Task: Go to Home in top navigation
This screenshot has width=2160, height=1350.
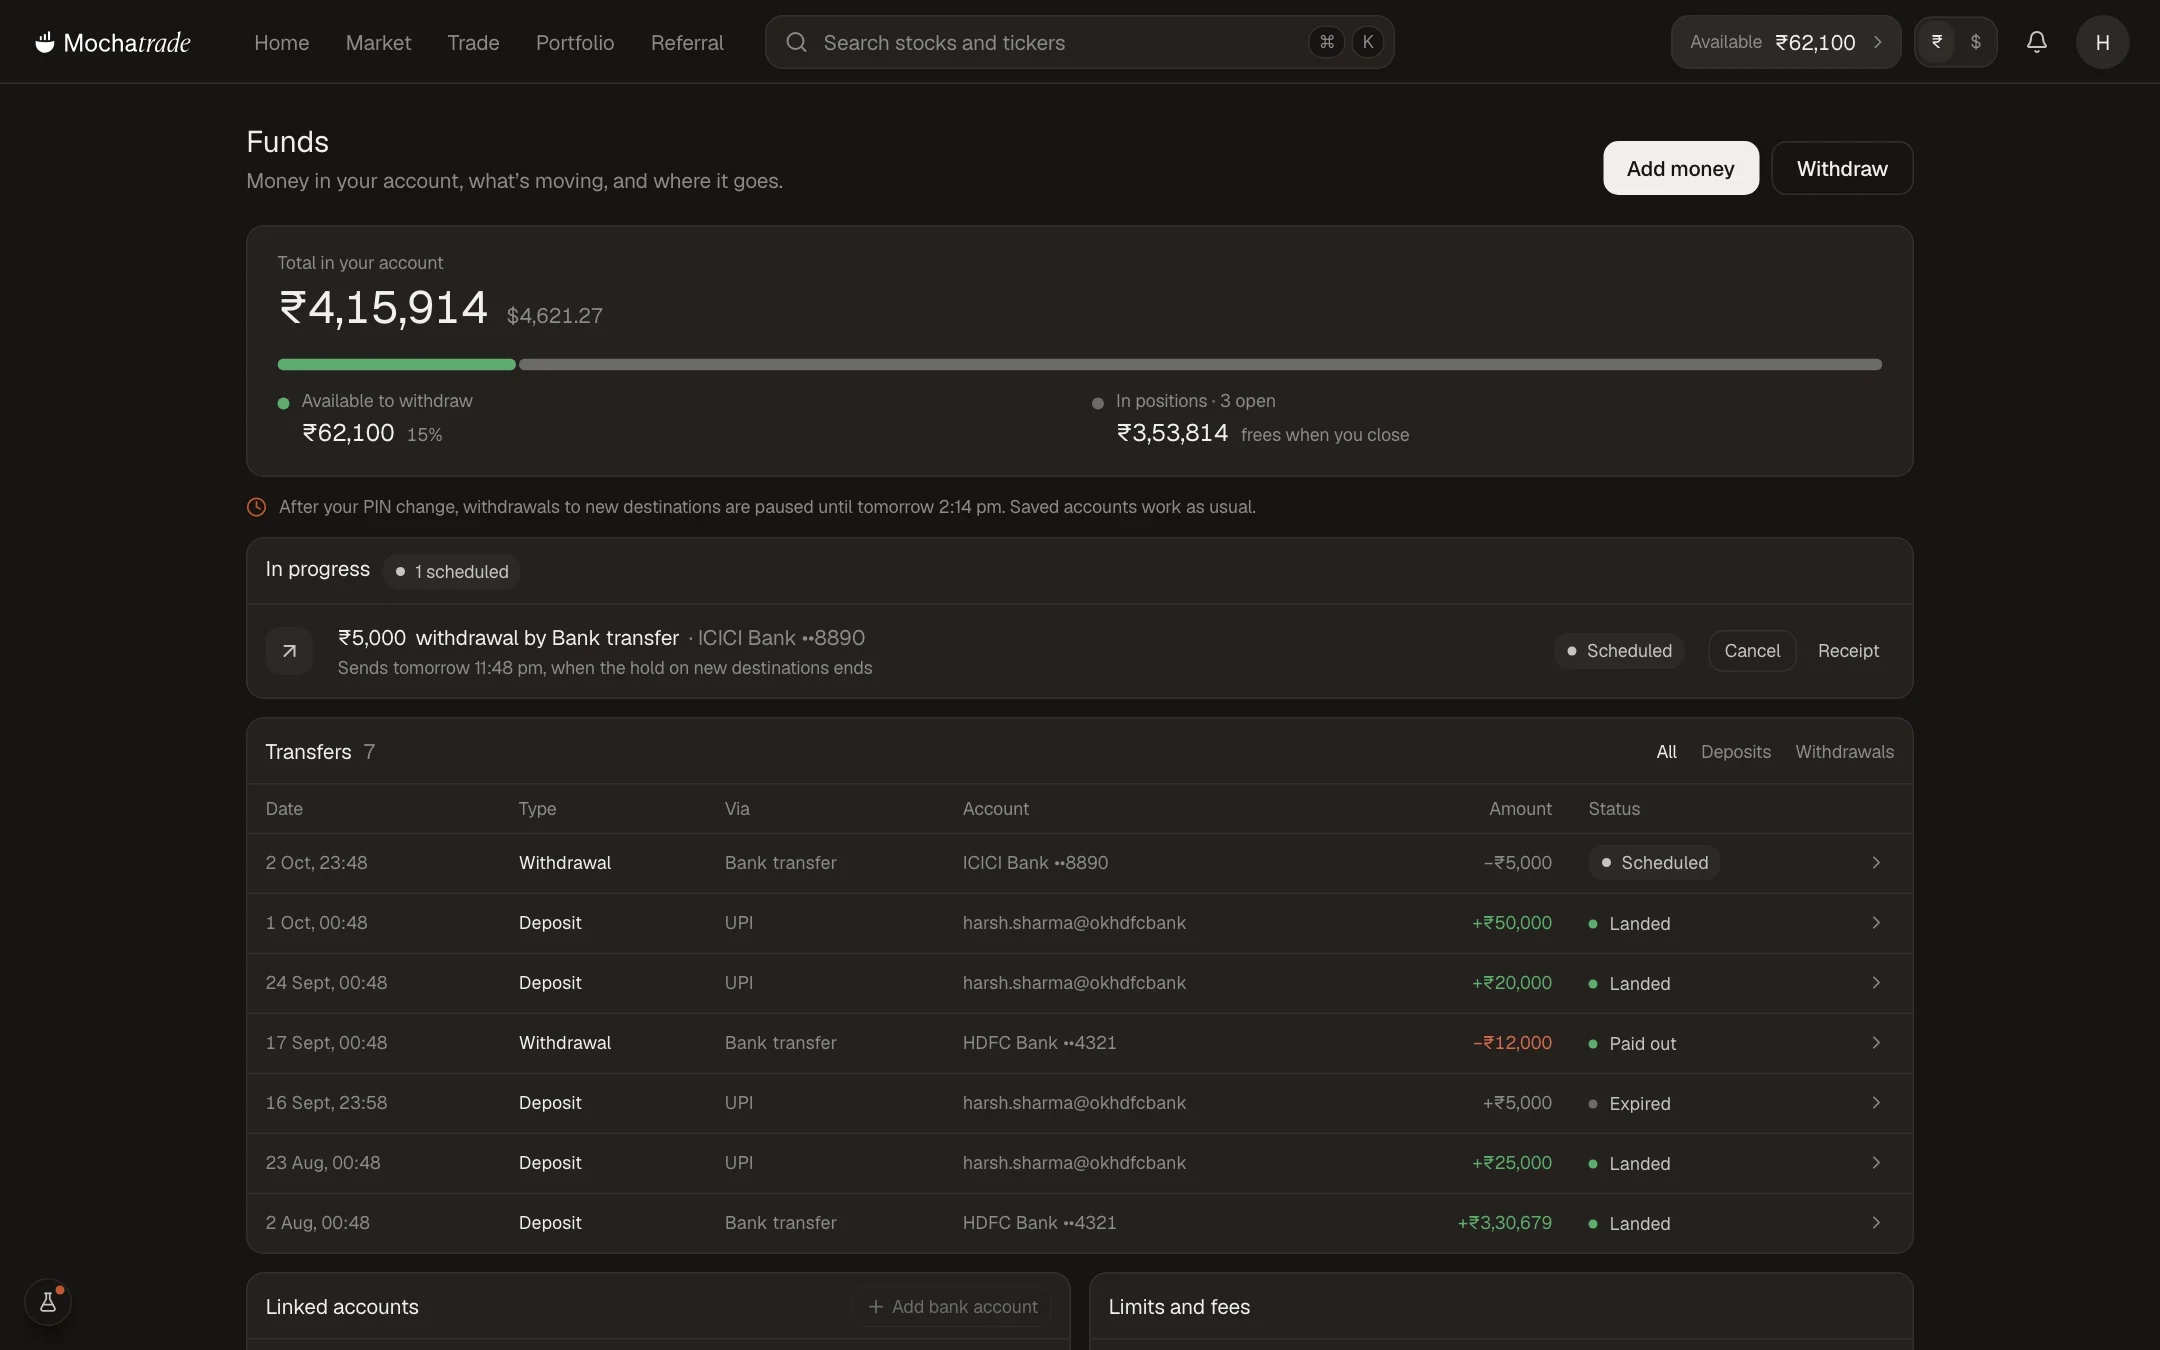Action: click(281, 43)
